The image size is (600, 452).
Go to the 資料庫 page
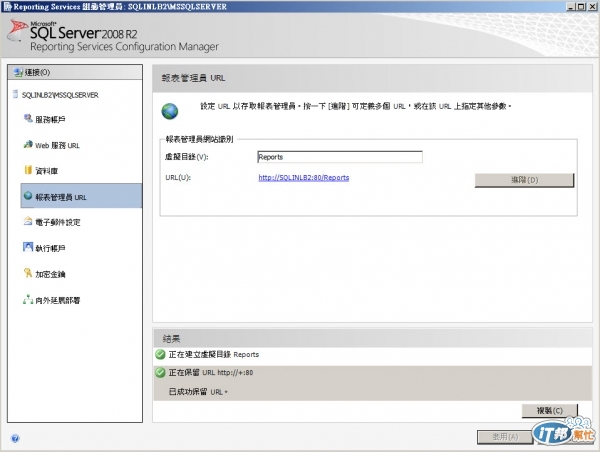click(46, 171)
